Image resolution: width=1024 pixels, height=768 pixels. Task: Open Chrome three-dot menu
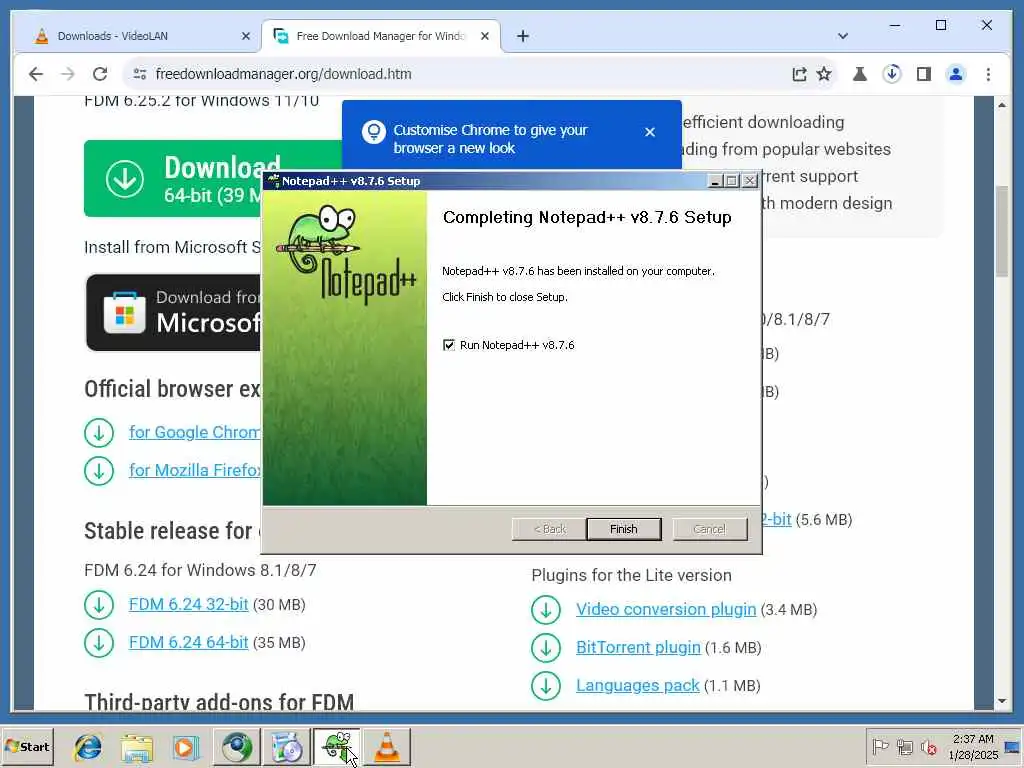(x=988, y=74)
